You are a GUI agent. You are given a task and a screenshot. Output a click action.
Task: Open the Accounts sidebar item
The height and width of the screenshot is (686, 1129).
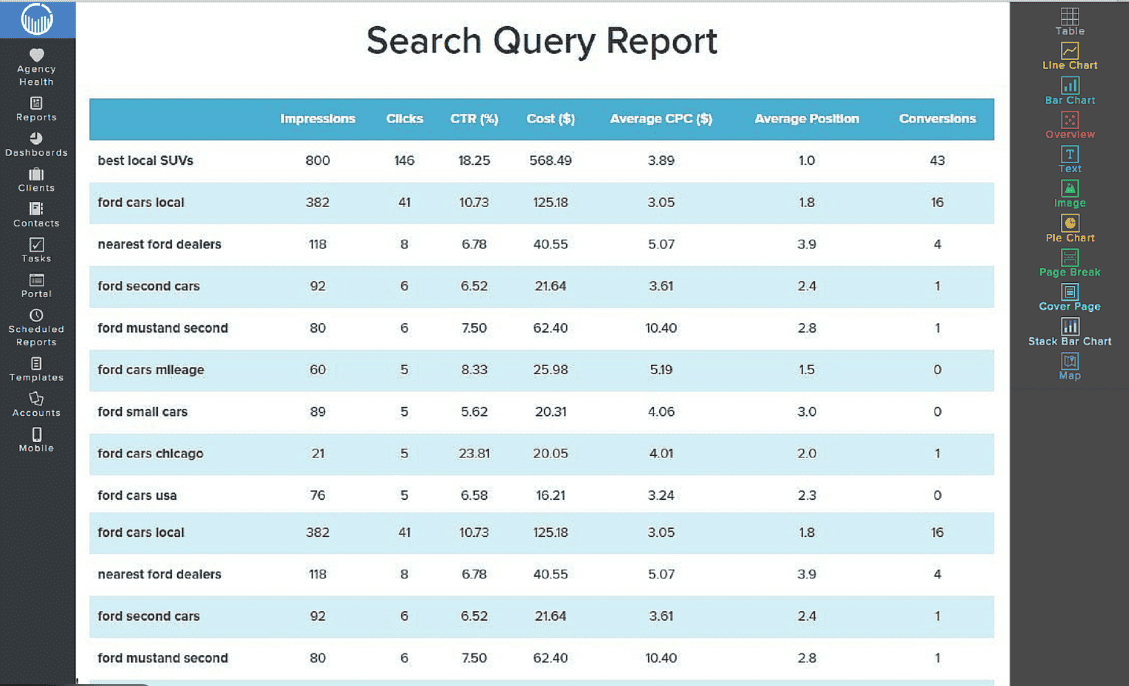point(37,404)
